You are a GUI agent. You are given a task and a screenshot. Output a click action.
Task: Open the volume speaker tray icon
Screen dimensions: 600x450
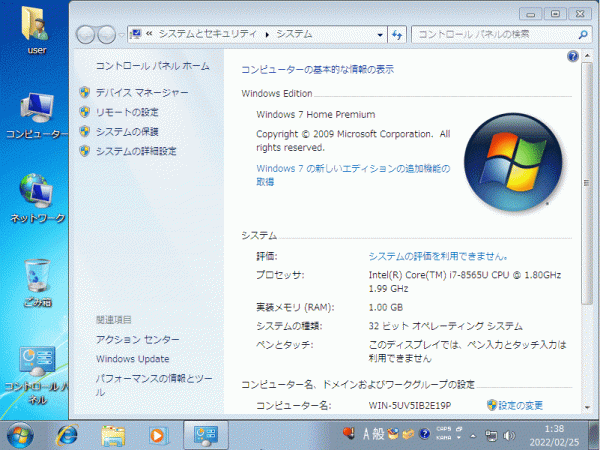pyautogui.click(x=509, y=436)
